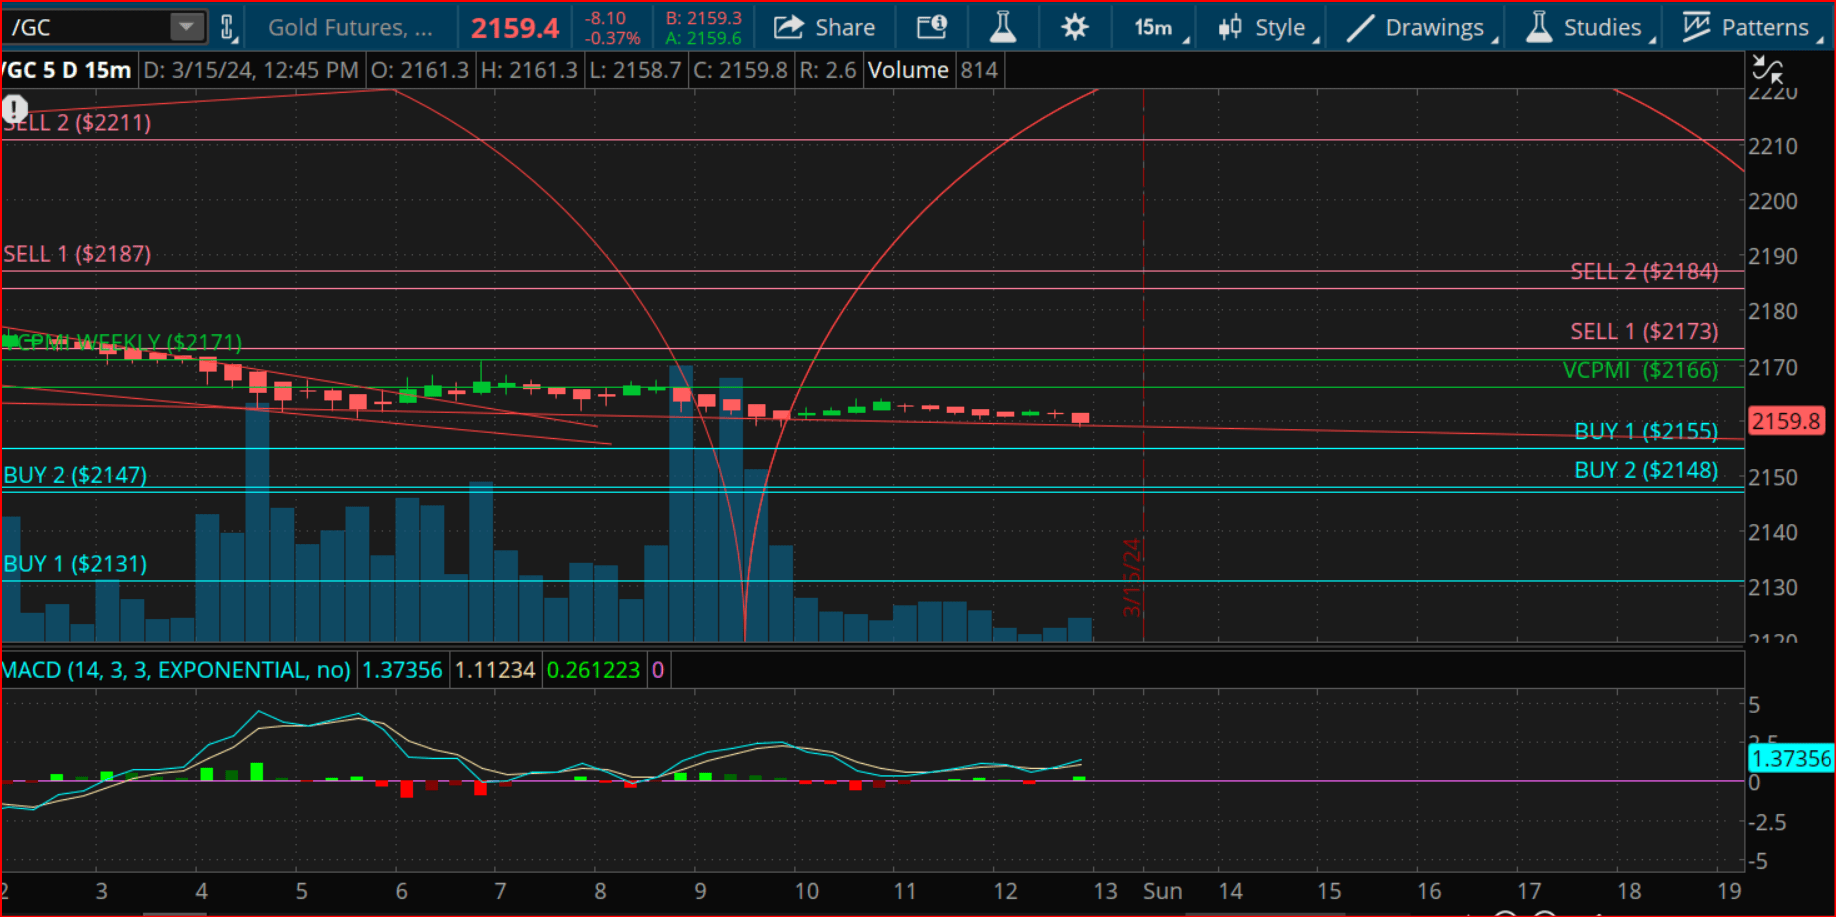Viewport: 1836px width, 917px height.
Task: Open the Drawings menu
Action: pos(1421,27)
